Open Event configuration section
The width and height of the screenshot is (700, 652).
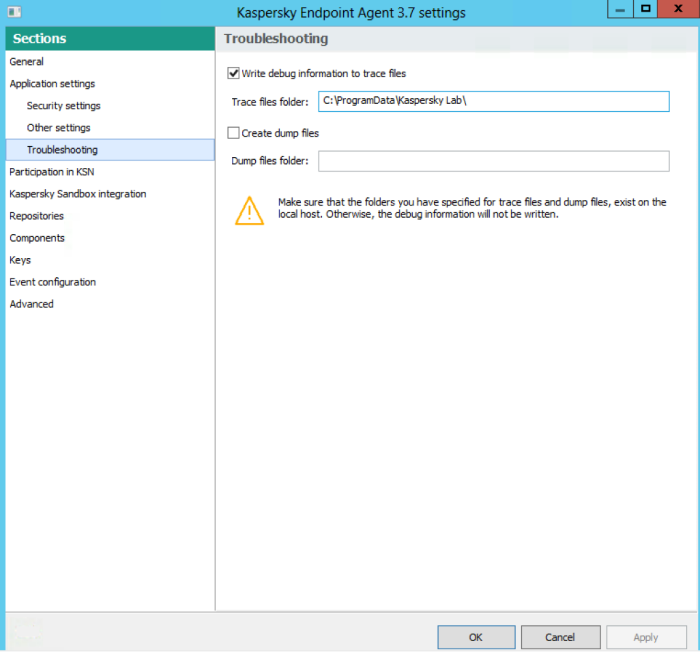[53, 282]
